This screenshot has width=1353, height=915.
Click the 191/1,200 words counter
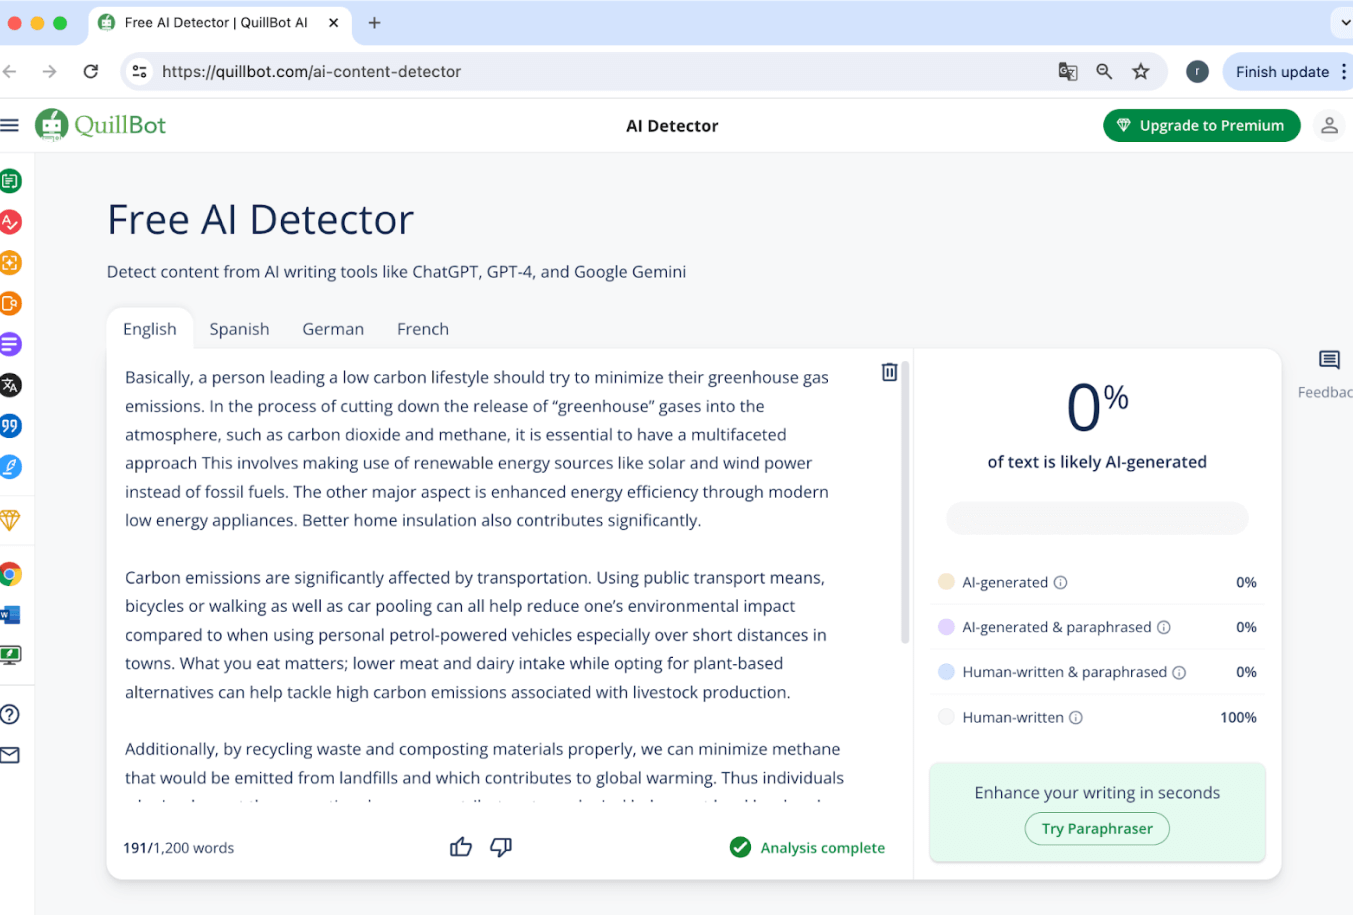click(x=179, y=847)
